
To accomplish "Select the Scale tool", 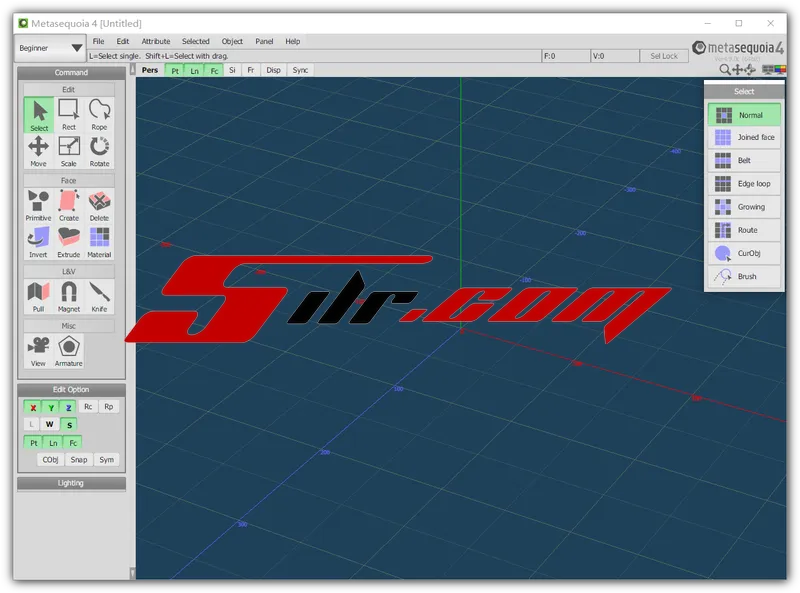I will [69, 151].
